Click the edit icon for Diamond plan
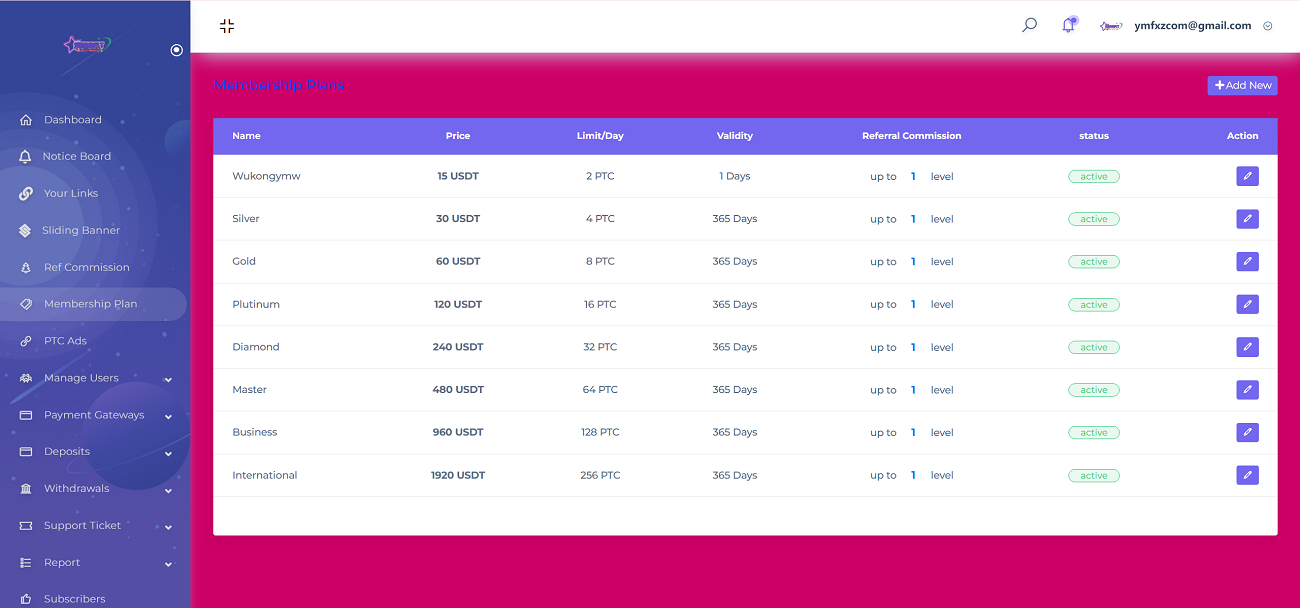1300x608 pixels. (x=1247, y=347)
